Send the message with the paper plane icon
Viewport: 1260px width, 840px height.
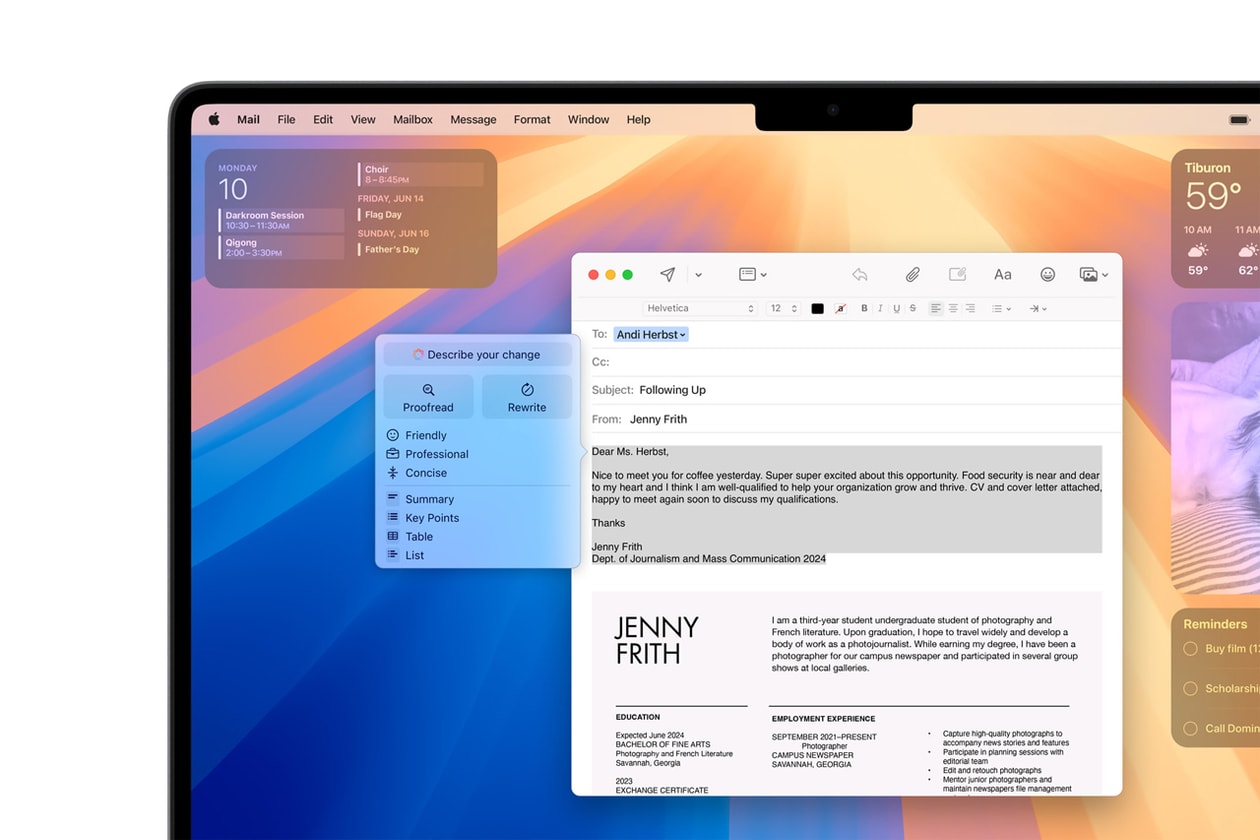click(x=667, y=274)
